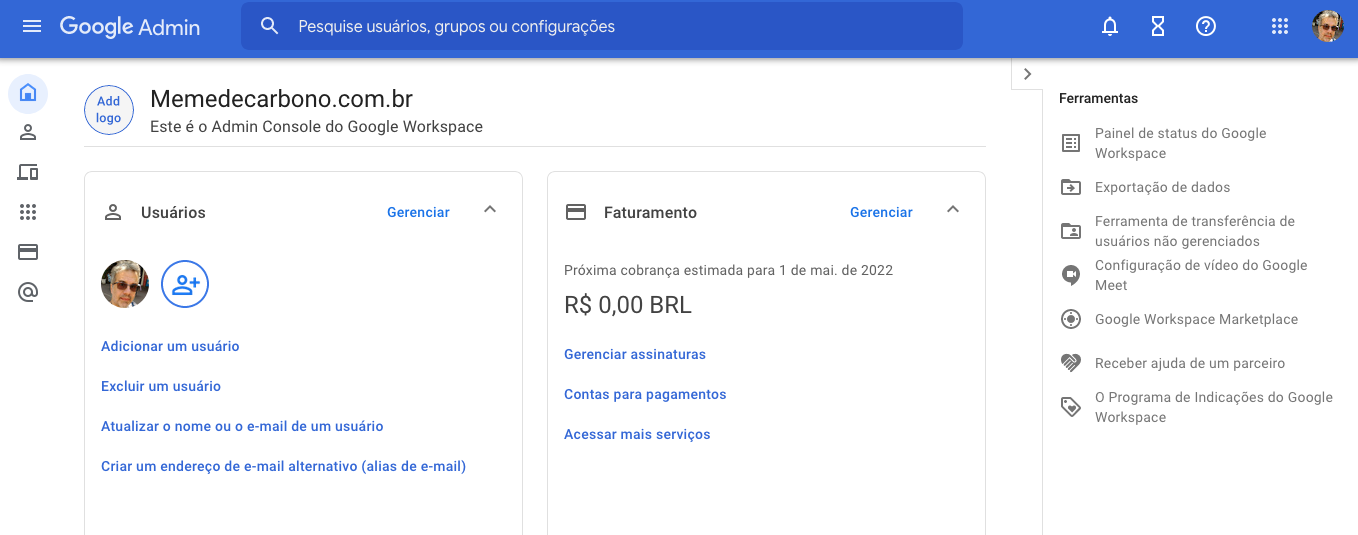1358x535 pixels.
Task: Open the Google apps grid launcher
Action: [1280, 27]
